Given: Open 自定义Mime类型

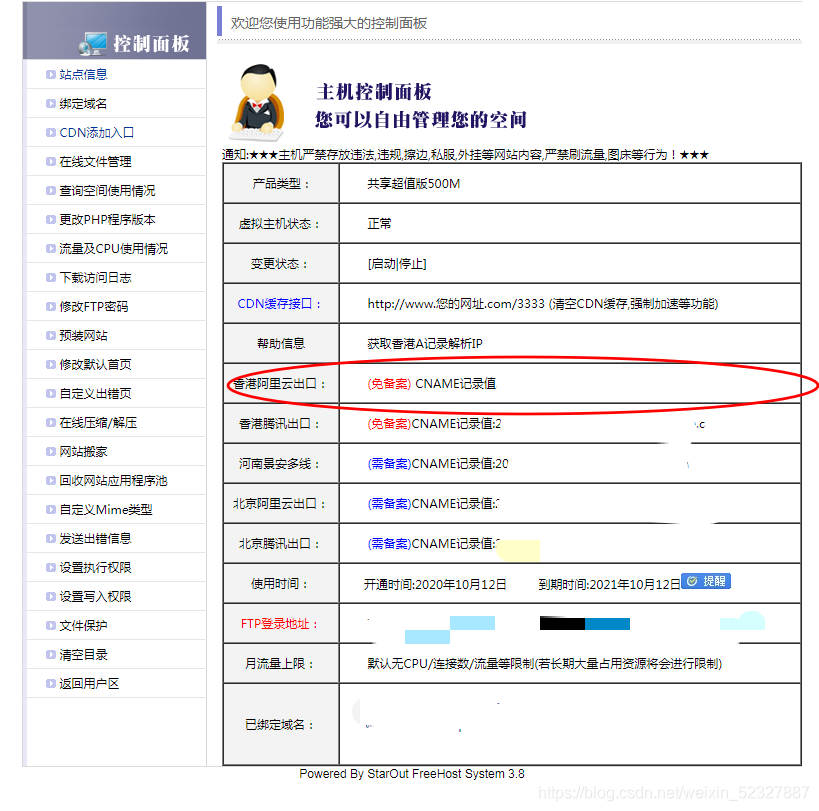Looking at the screenshot, I should [x=106, y=510].
